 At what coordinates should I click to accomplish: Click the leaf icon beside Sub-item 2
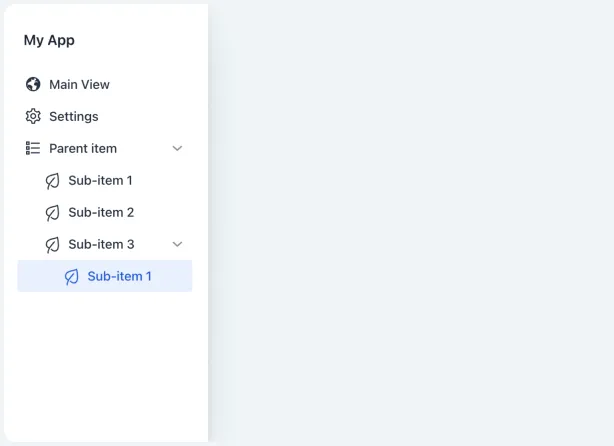52,213
